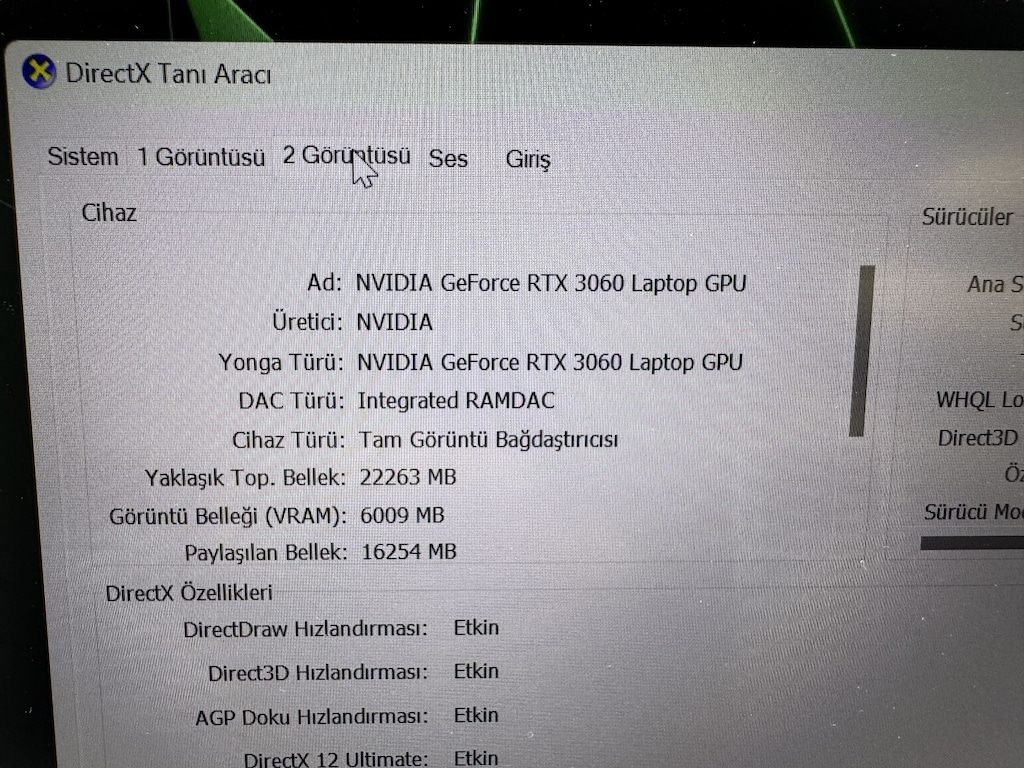Click the 16254 MB shared memory value
Screen dimensions: 1024x768
click(409, 552)
